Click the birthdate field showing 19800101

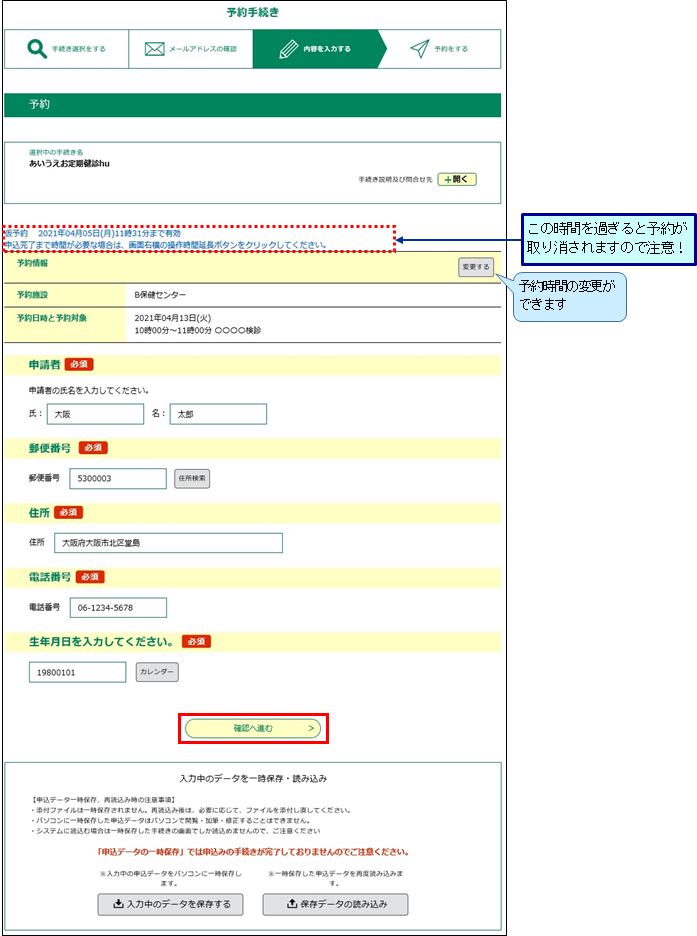click(78, 672)
